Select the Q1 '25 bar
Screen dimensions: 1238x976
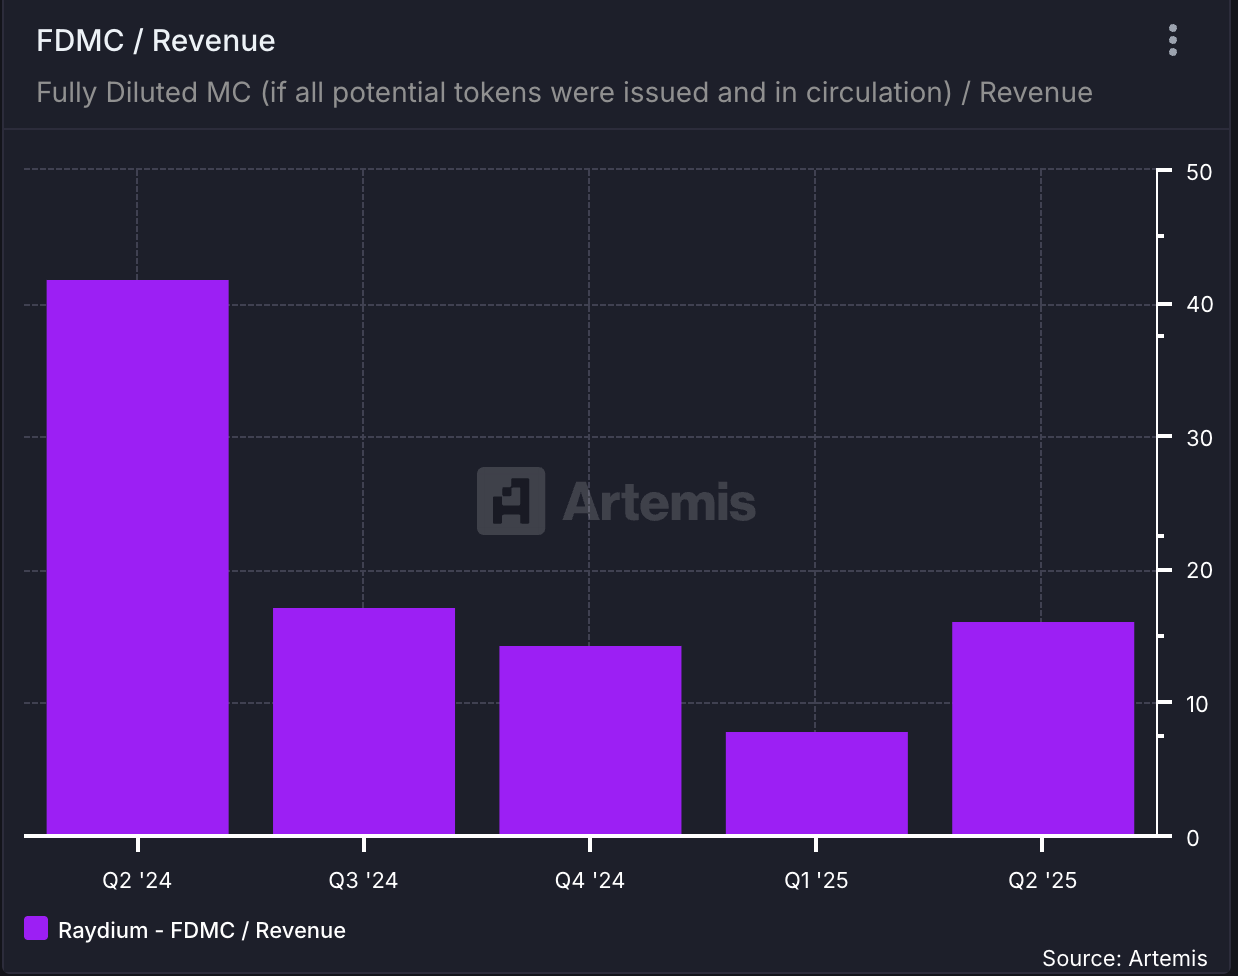pyautogui.click(x=816, y=783)
